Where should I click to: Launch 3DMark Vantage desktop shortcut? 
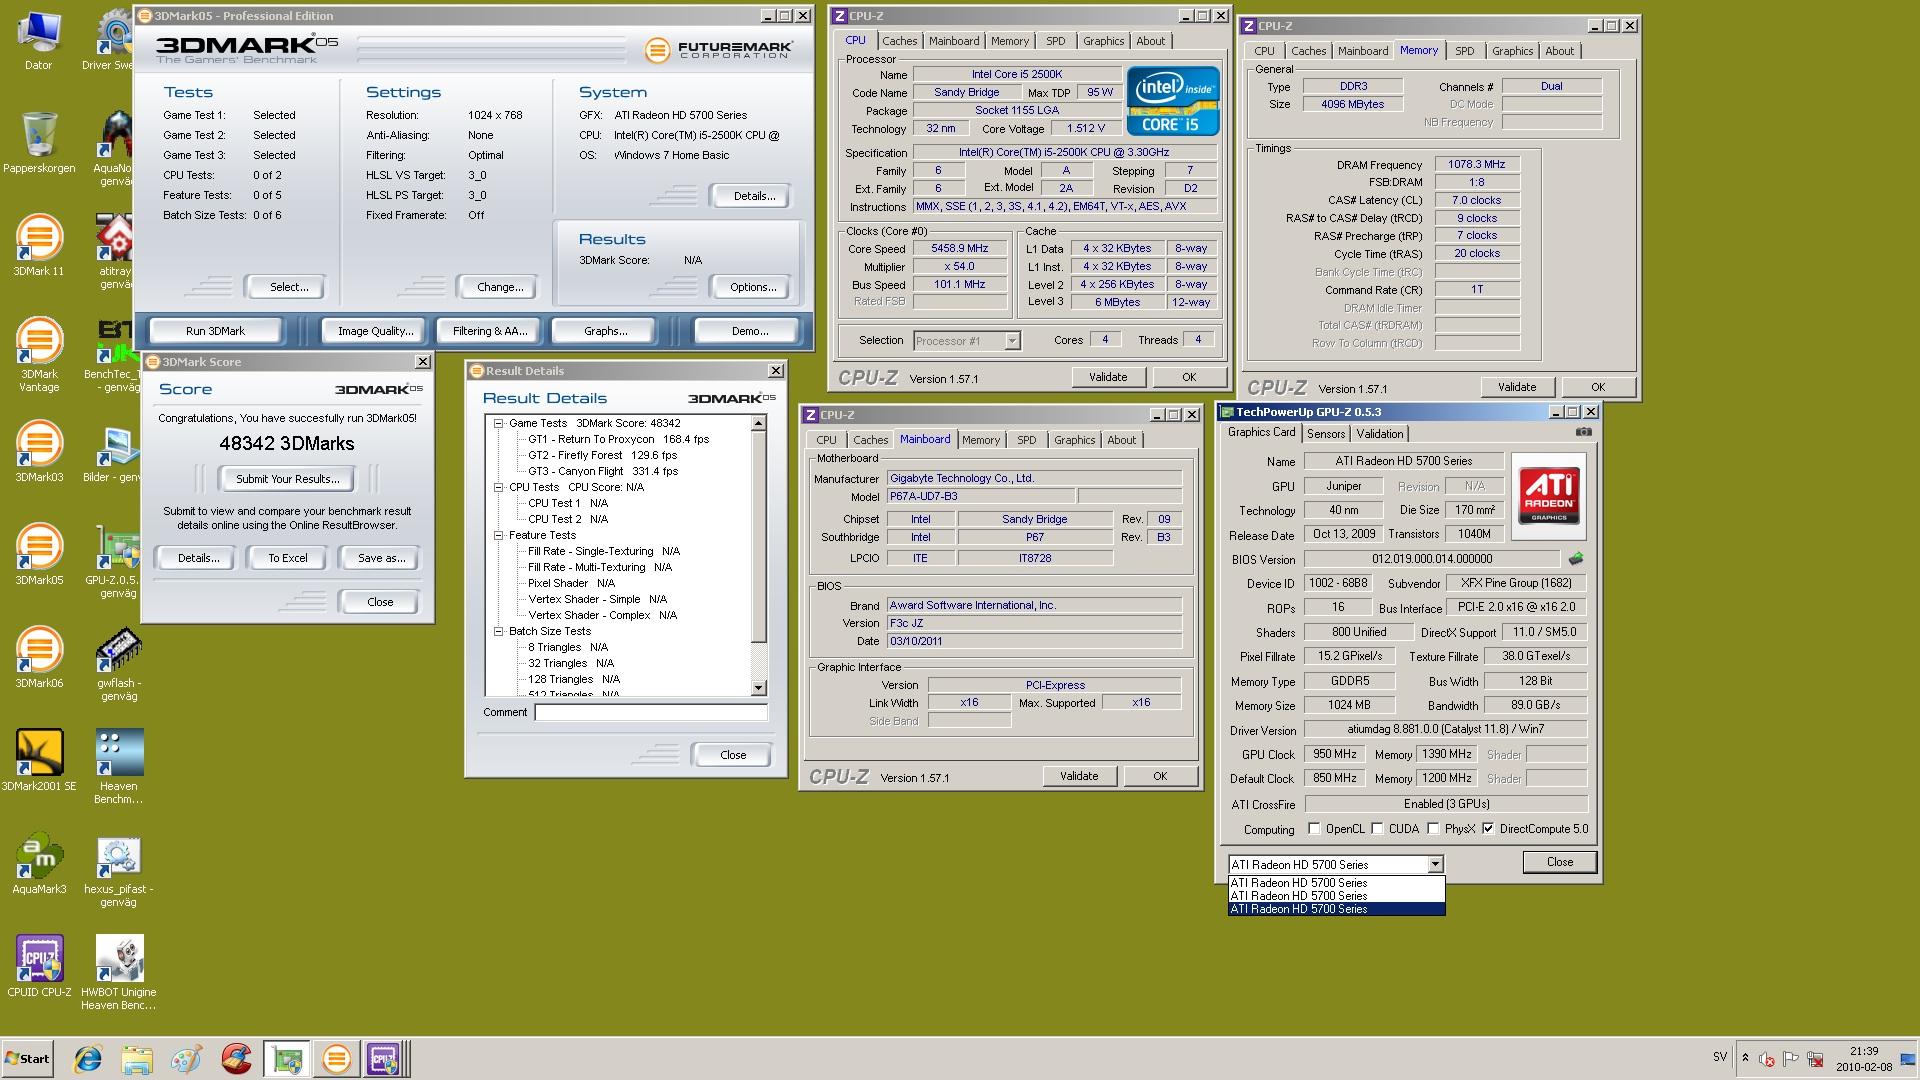[38, 354]
